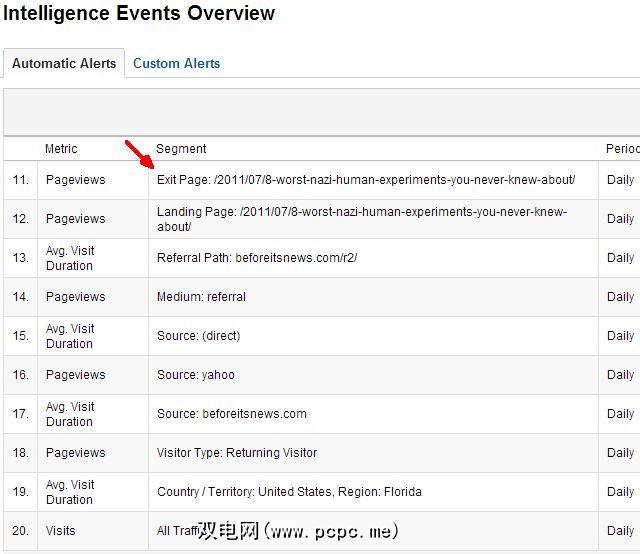Click the Daily period in row 14
Viewport: 640px width, 554px height.
(x=620, y=297)
